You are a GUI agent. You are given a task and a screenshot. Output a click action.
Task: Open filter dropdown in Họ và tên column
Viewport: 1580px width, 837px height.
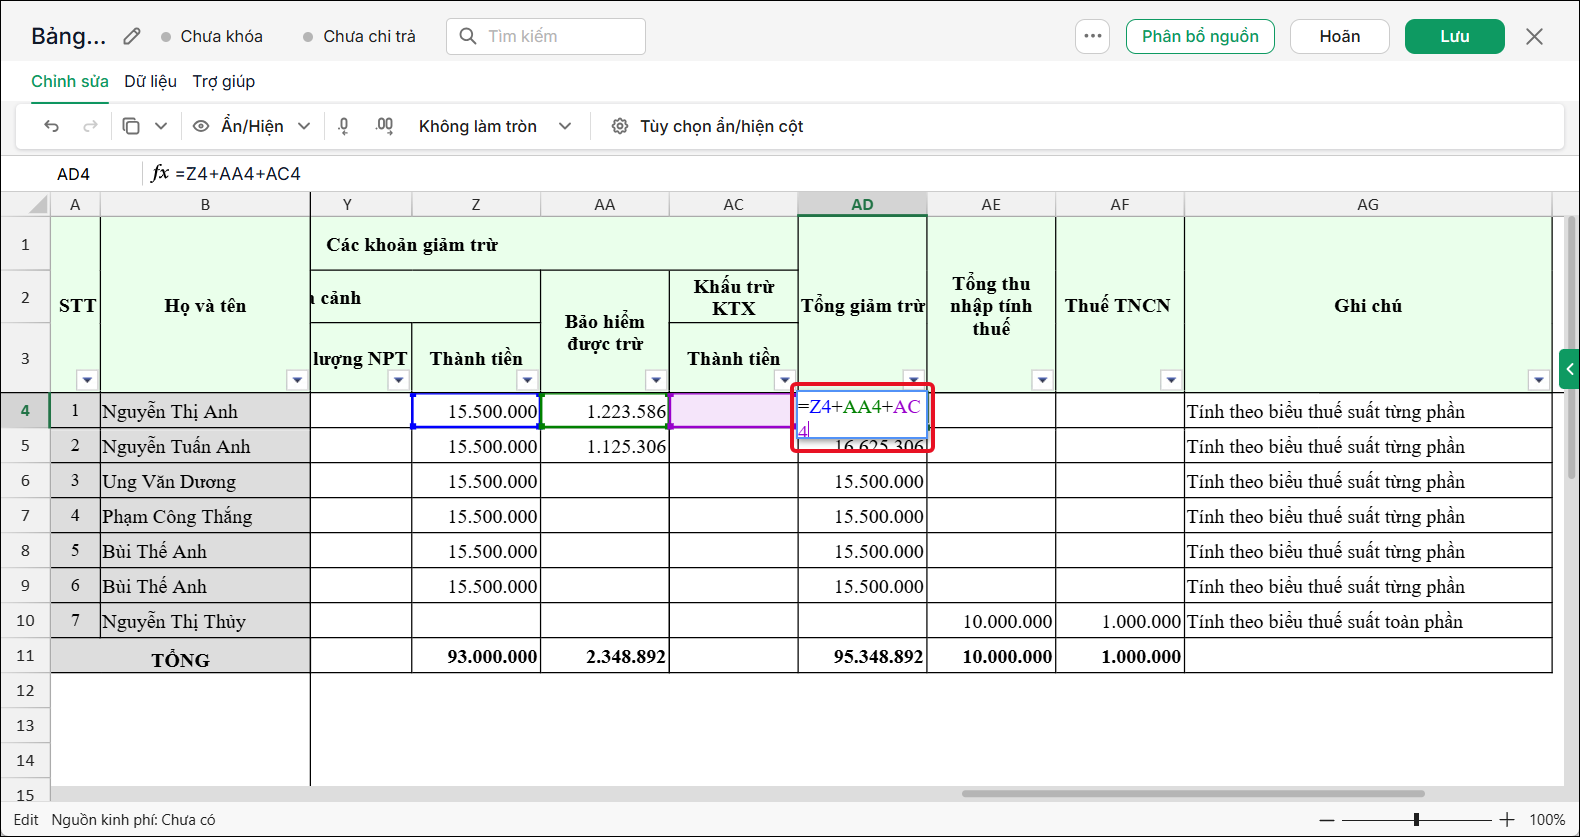tap(297, 380)
